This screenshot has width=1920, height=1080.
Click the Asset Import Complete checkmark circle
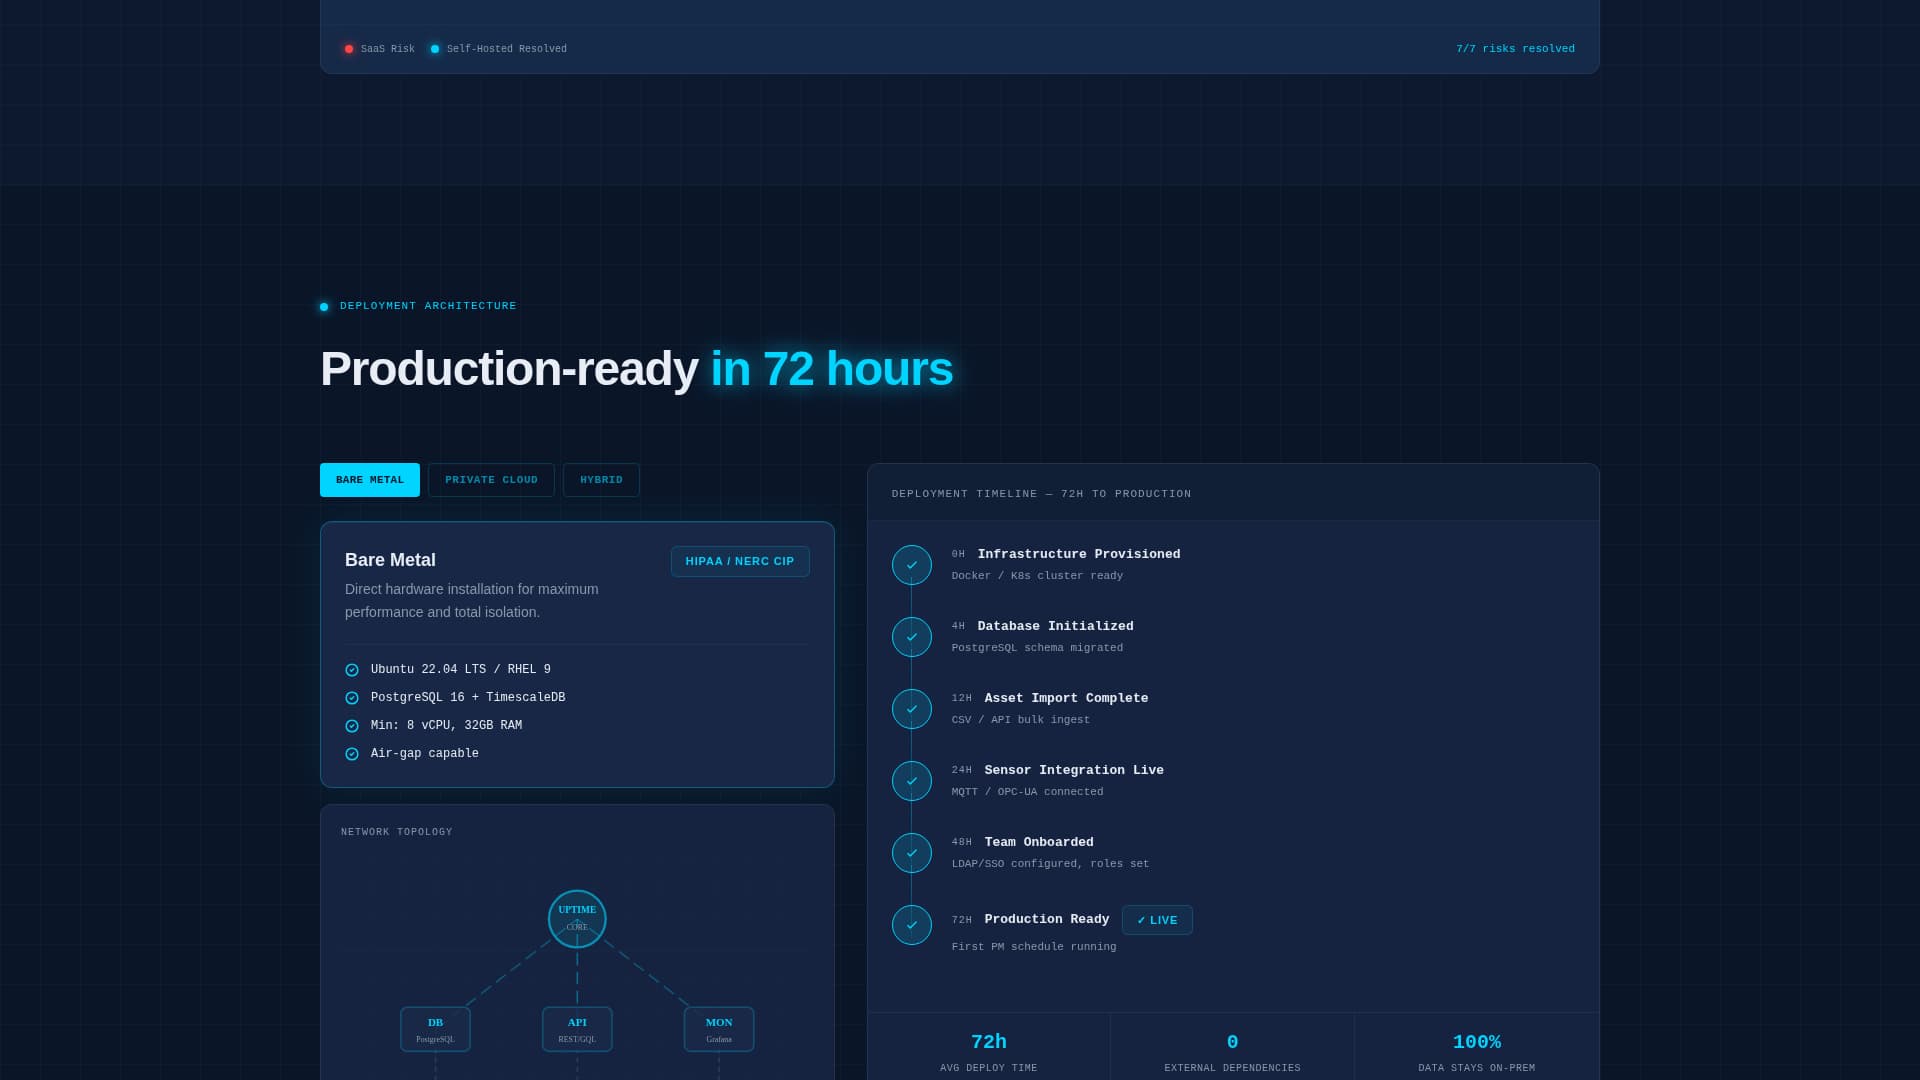(912, 709)
